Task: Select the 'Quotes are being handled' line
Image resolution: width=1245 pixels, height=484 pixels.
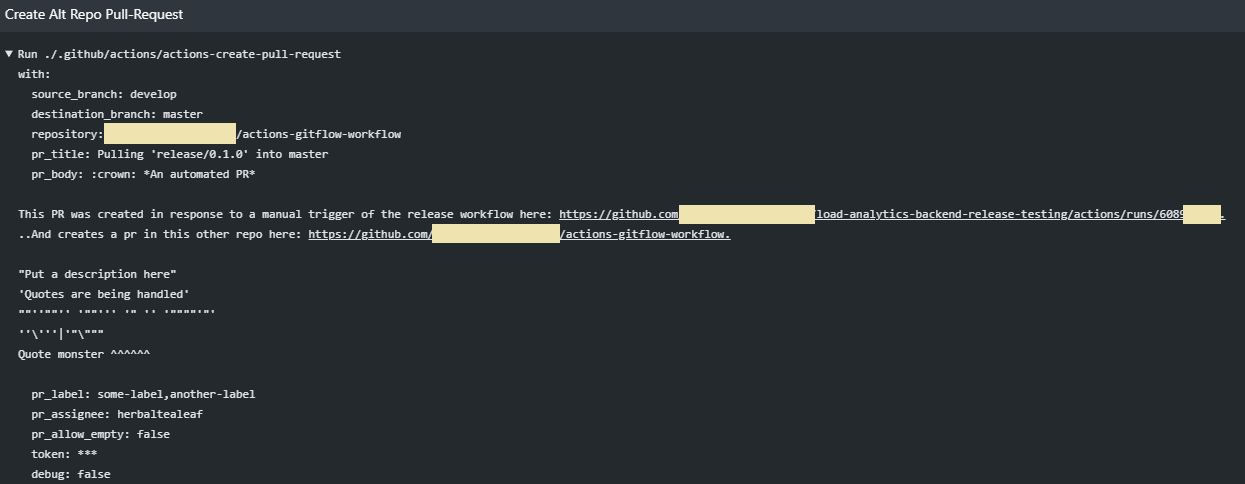Action: (104, 294)
